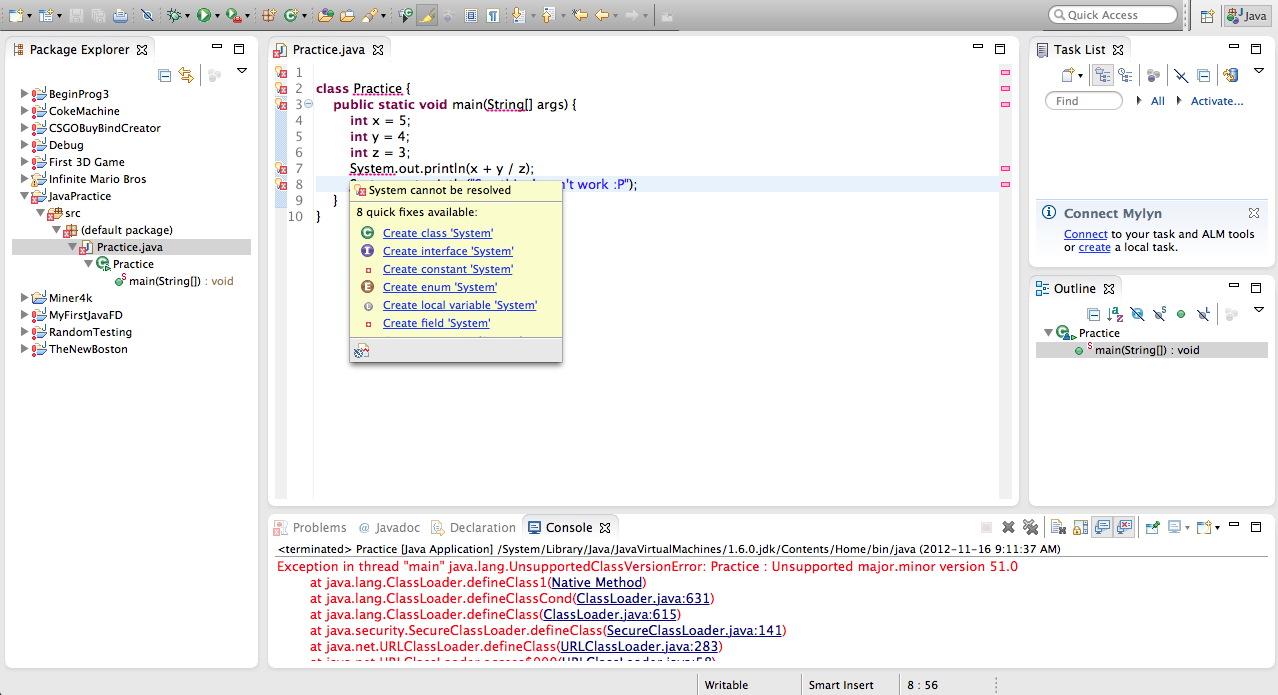The image size is (1278, 695).
Task: Select the Practice.java editor tab
Action: [328, 49]
